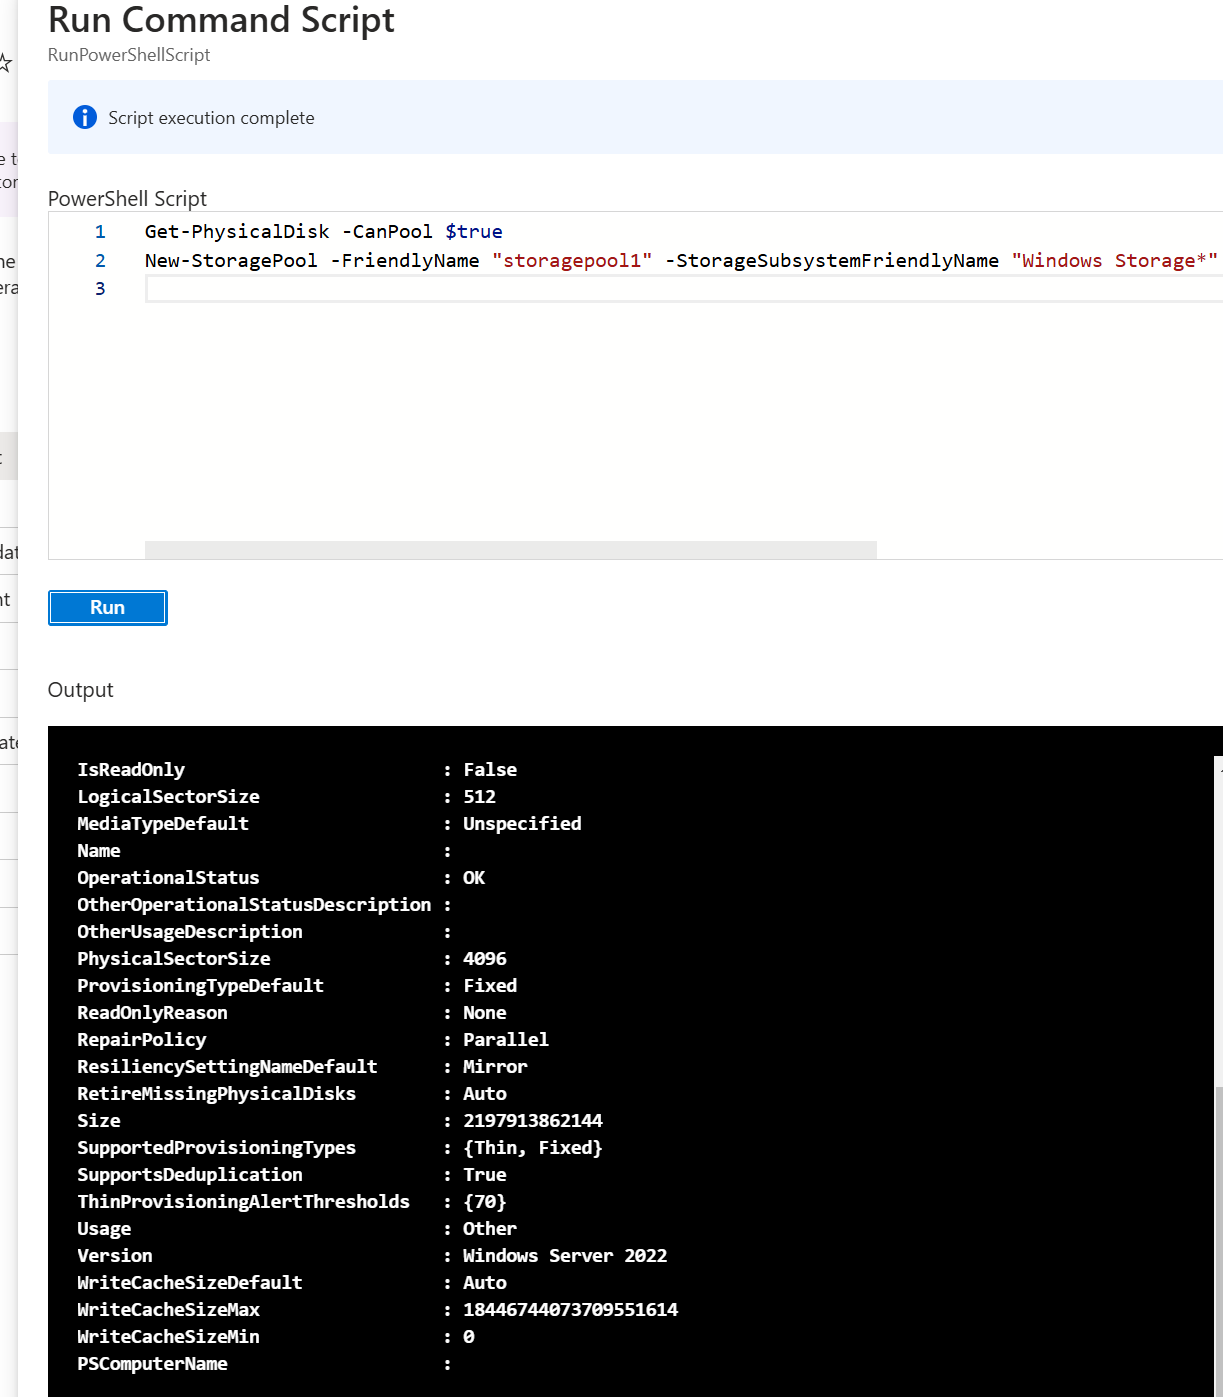Screen dimensions: 1223x1397
Task: Click the Run button
Action: pos(108,608)
